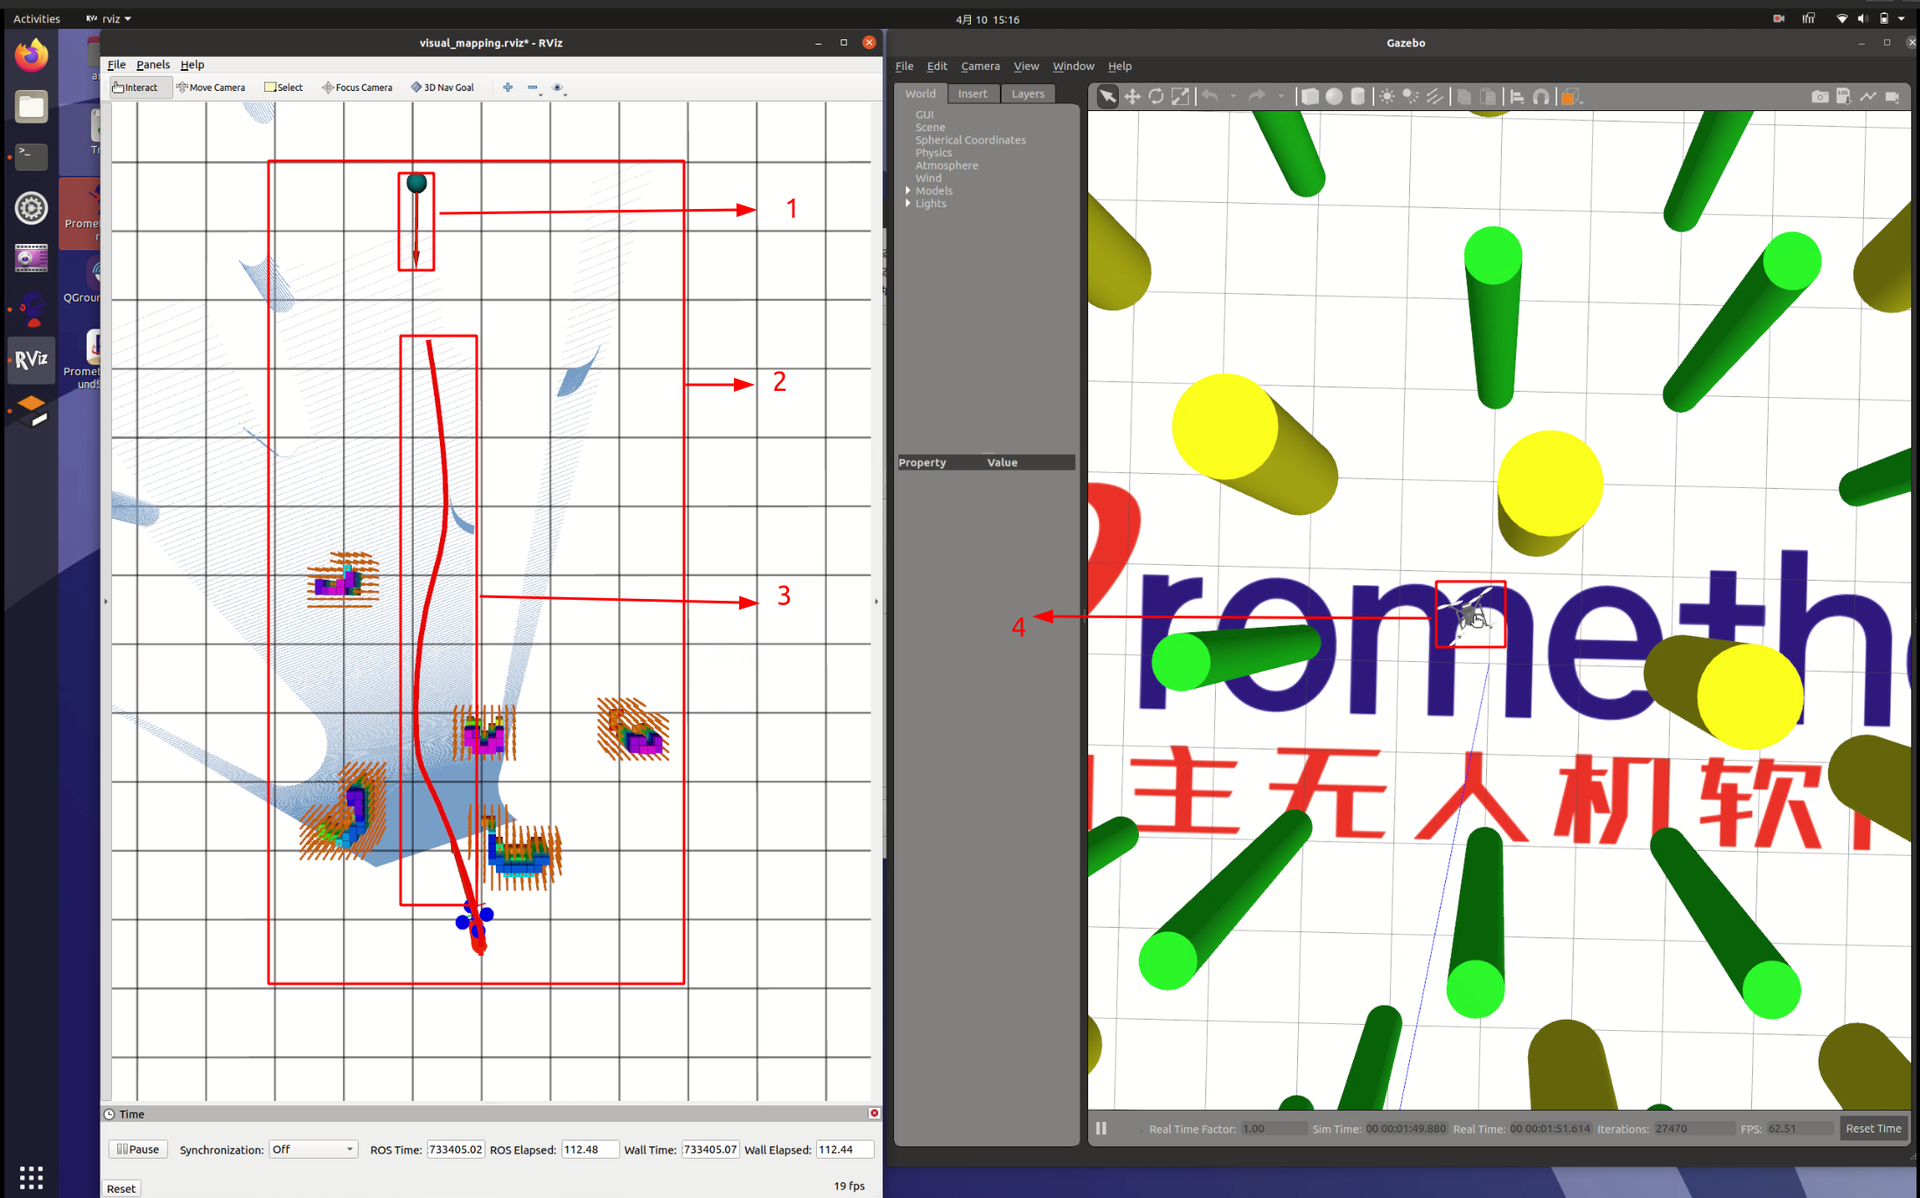Open the Gazebo Edit menu

[937, 66]
